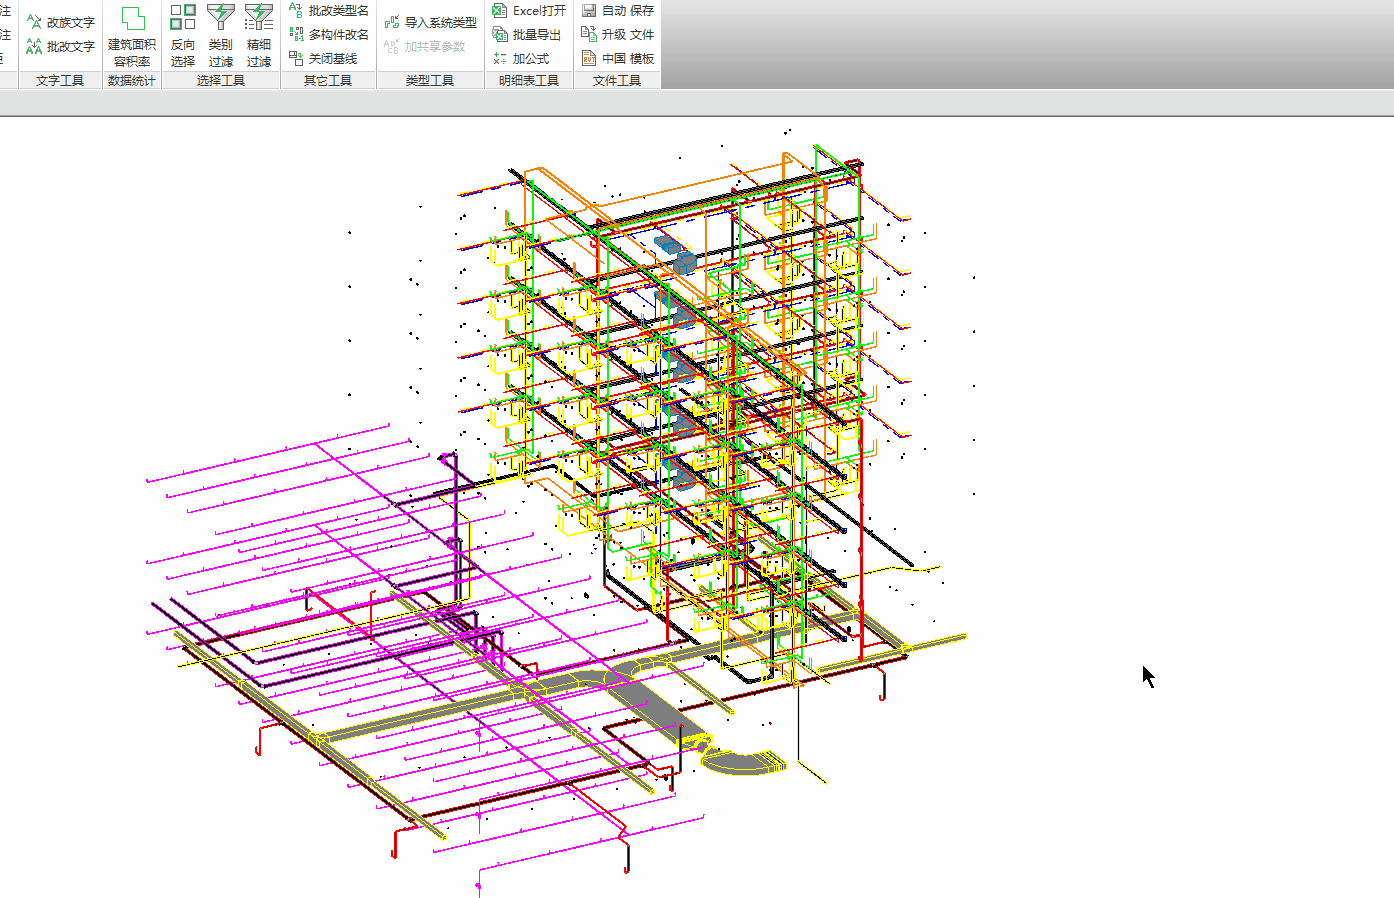Click 批改类型名 batch rename types

coord(329,10)
